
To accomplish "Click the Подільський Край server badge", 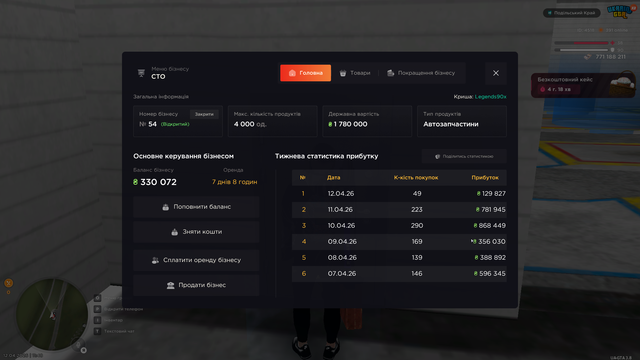I will point(571,13).
